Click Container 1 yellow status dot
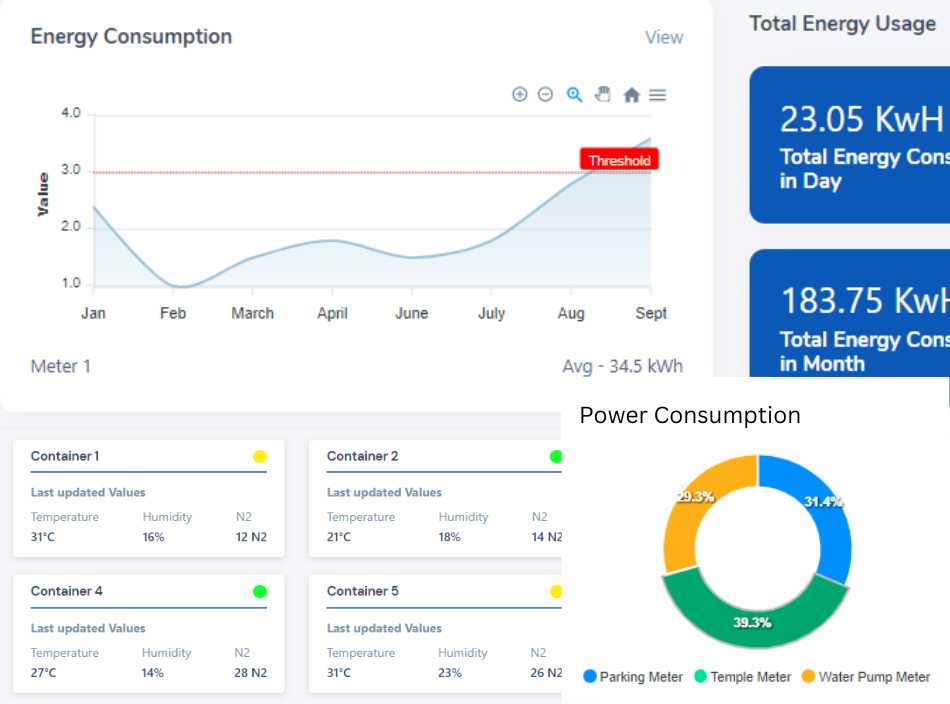Viewport: 950px width, 704px height. point(260,457)
